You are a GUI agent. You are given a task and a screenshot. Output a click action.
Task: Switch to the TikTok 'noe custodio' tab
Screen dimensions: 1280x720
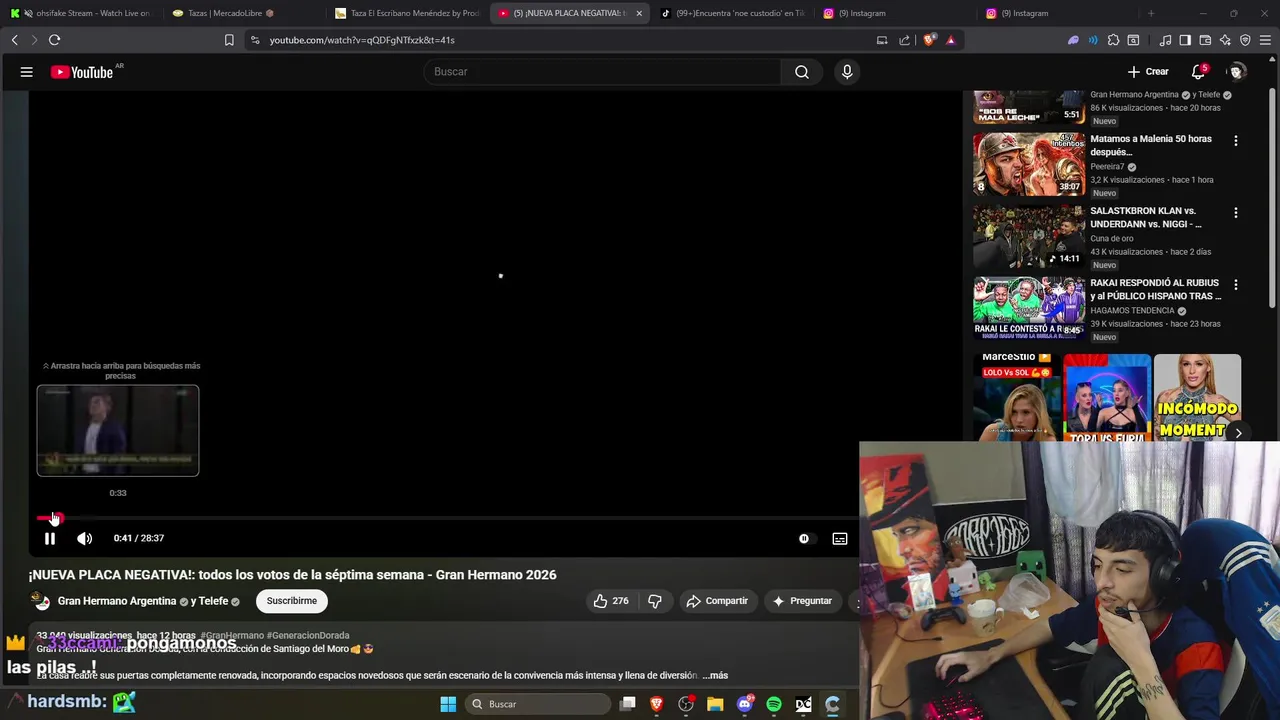(732, 13)
